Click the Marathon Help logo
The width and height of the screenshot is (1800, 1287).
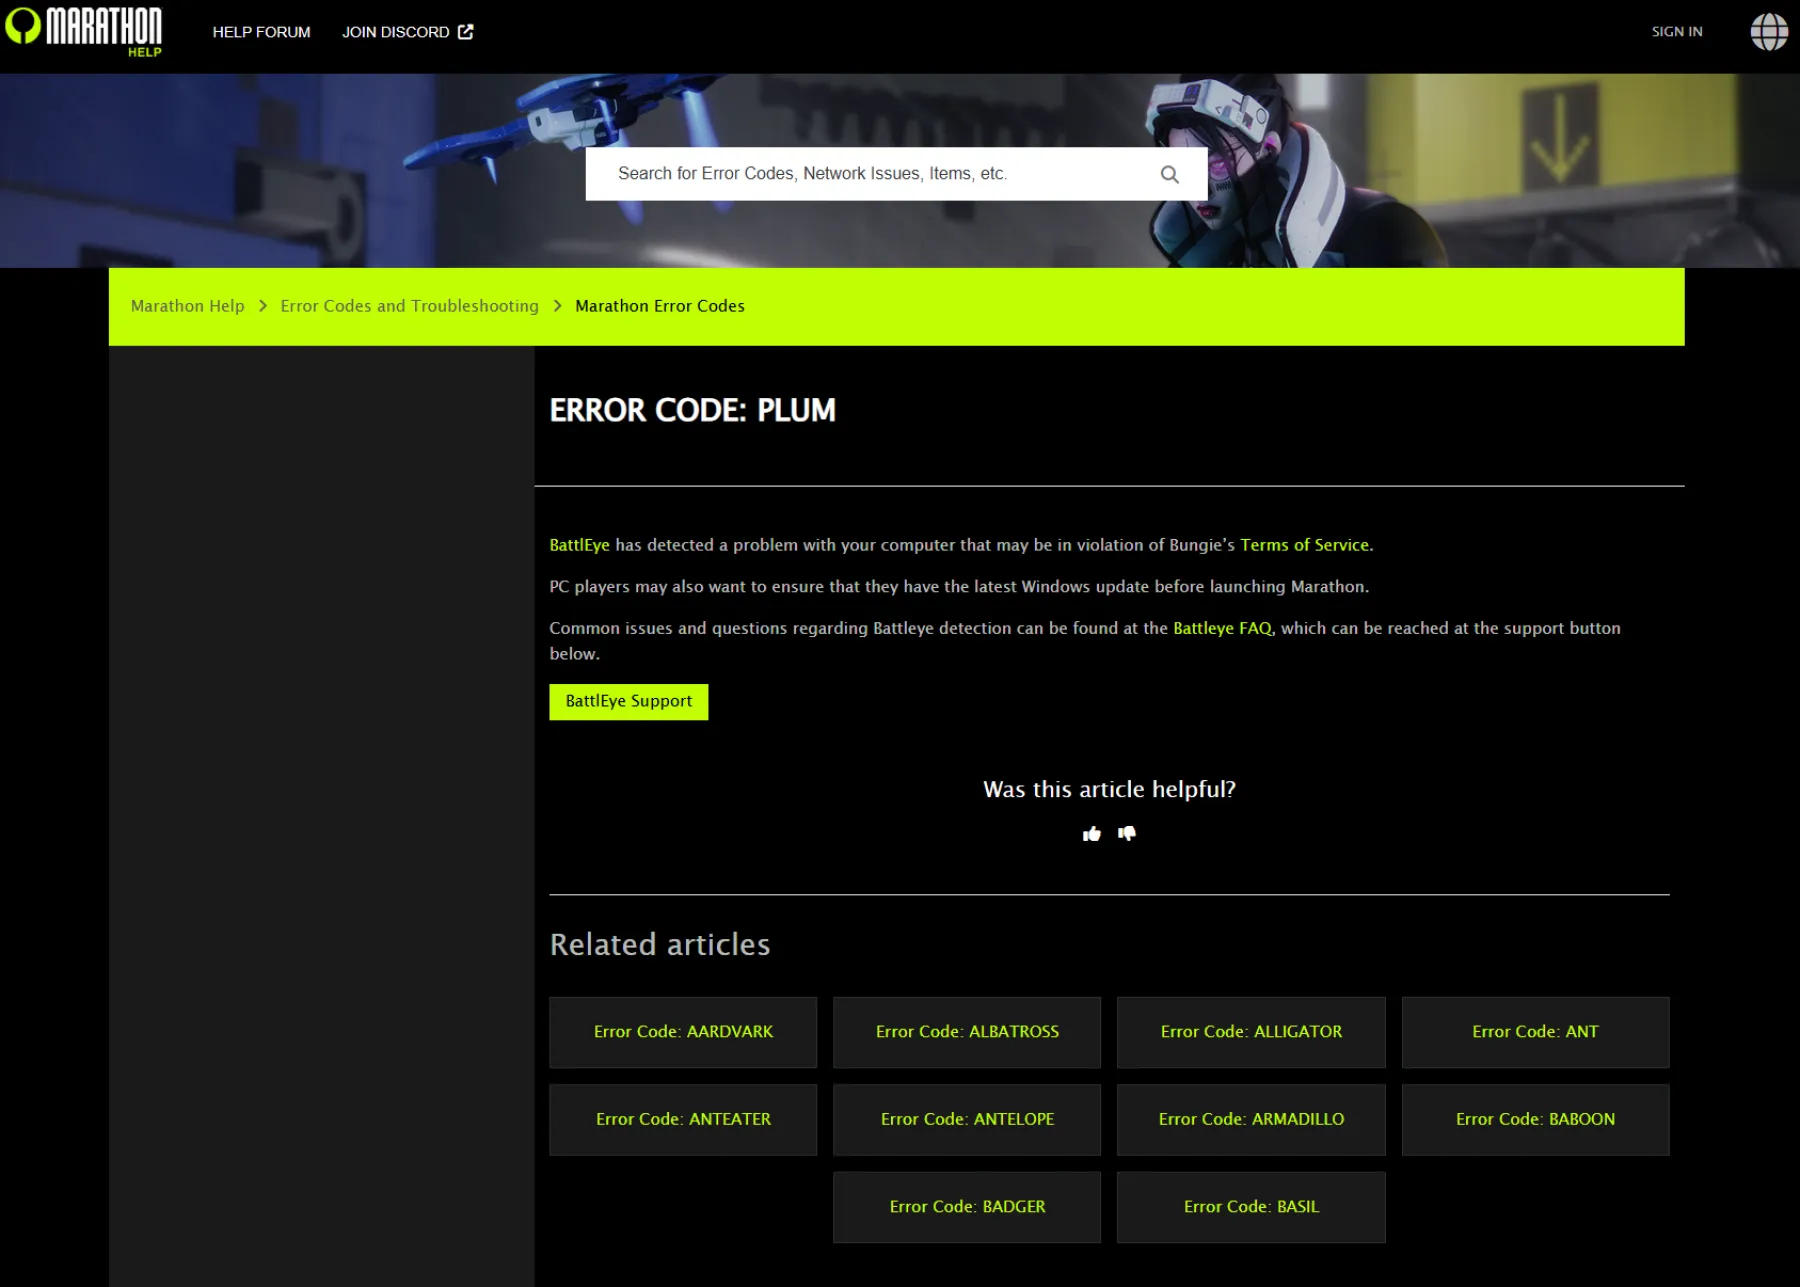[84, 31]
